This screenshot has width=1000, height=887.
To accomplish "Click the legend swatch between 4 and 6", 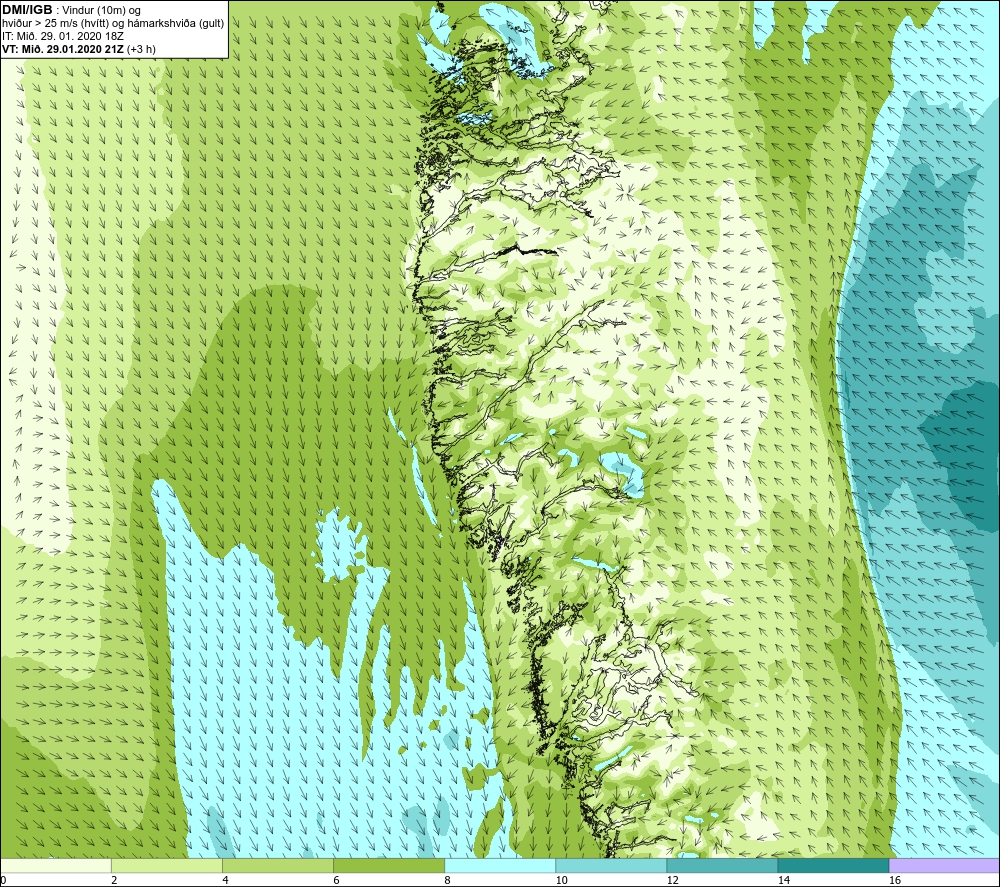I will 278,865.
